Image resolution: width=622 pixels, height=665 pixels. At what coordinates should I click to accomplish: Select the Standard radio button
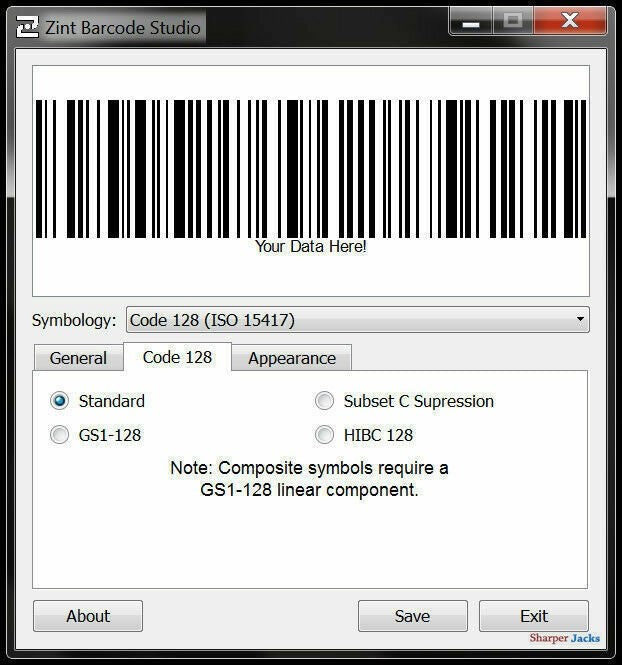tap(60, 401)
